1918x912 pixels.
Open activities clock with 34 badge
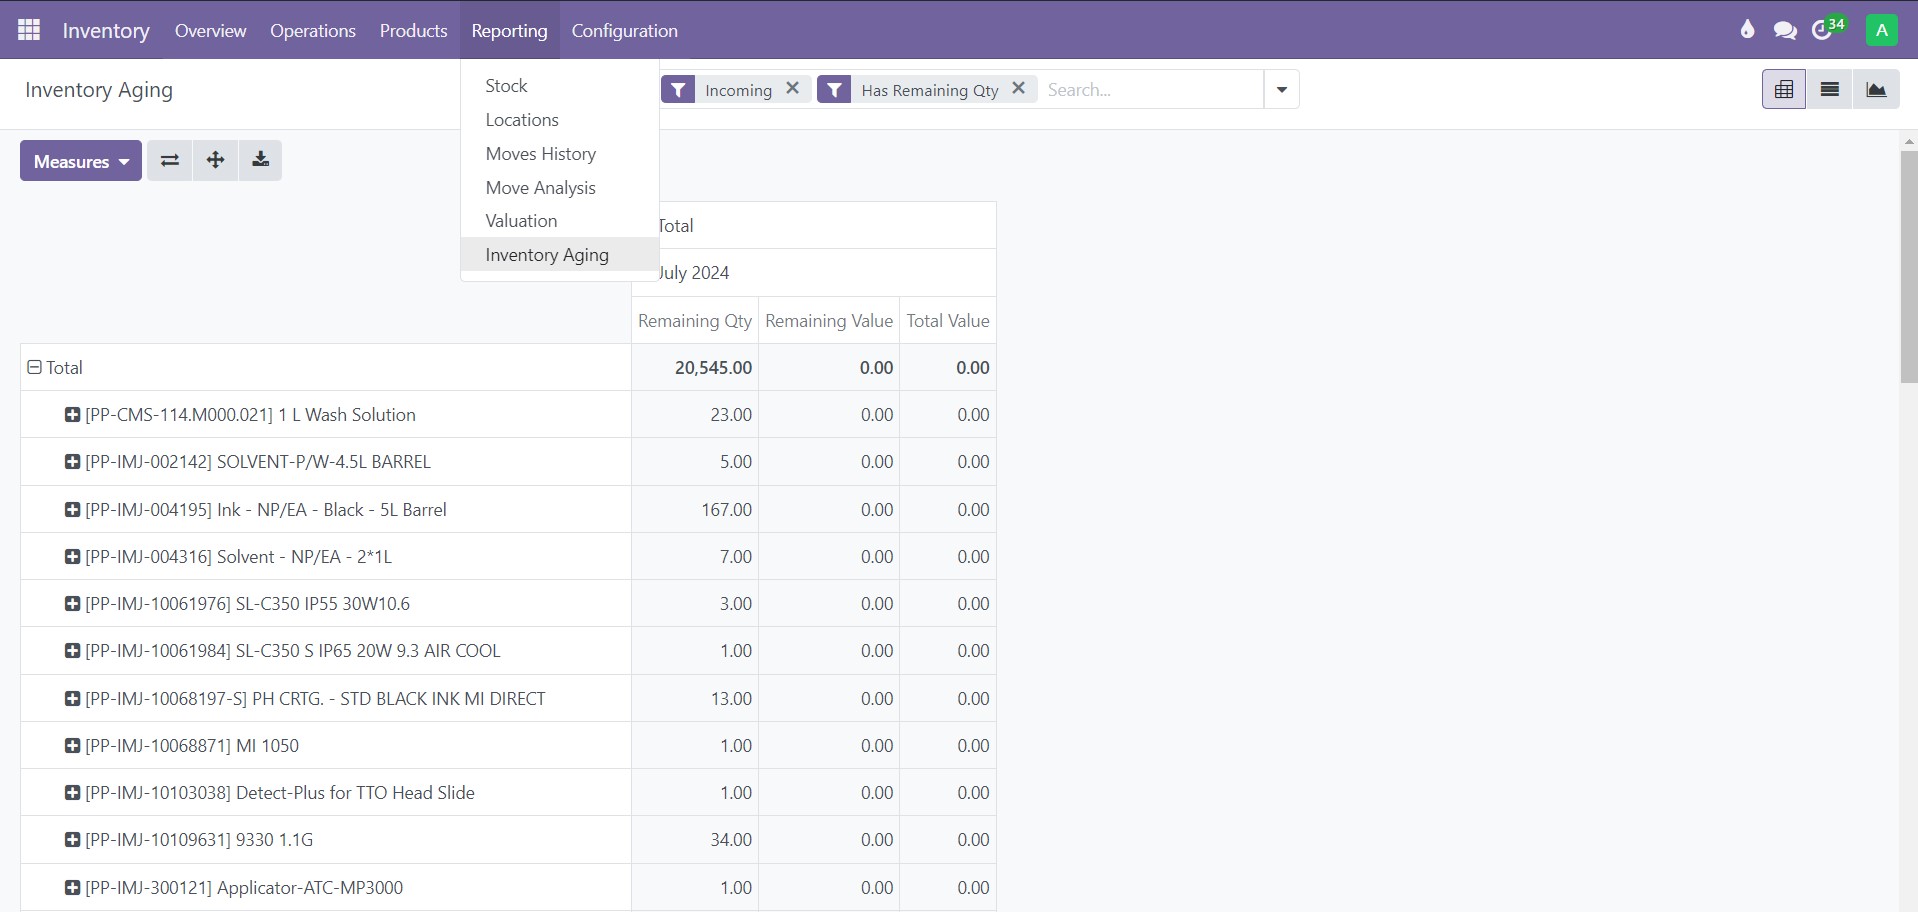1824,30
